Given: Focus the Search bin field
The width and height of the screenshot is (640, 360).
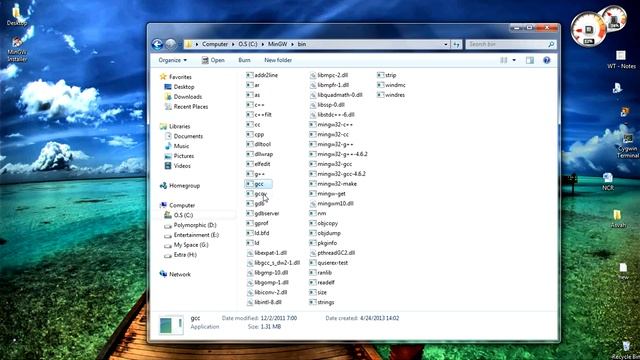Looking at the screenshot, I should click(x=510, y=44).
